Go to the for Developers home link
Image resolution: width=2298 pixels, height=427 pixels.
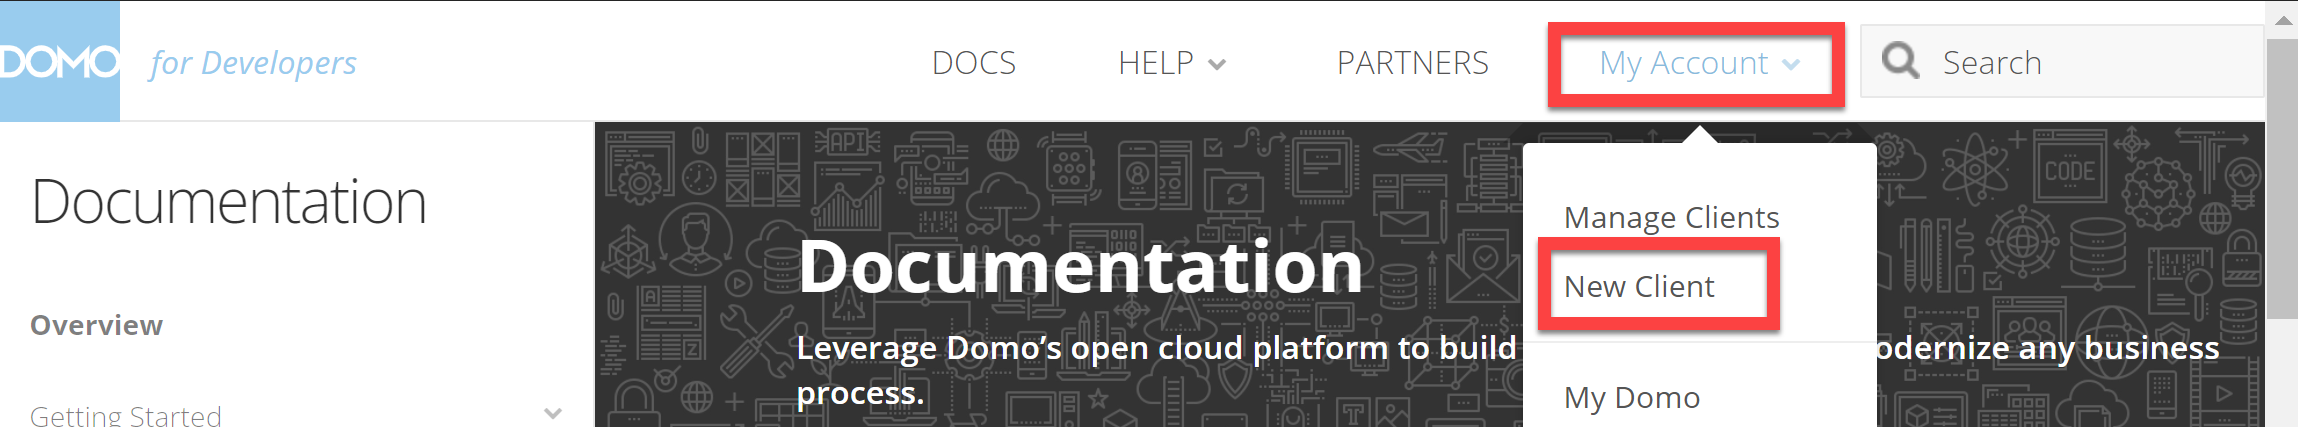click(253, 63)
